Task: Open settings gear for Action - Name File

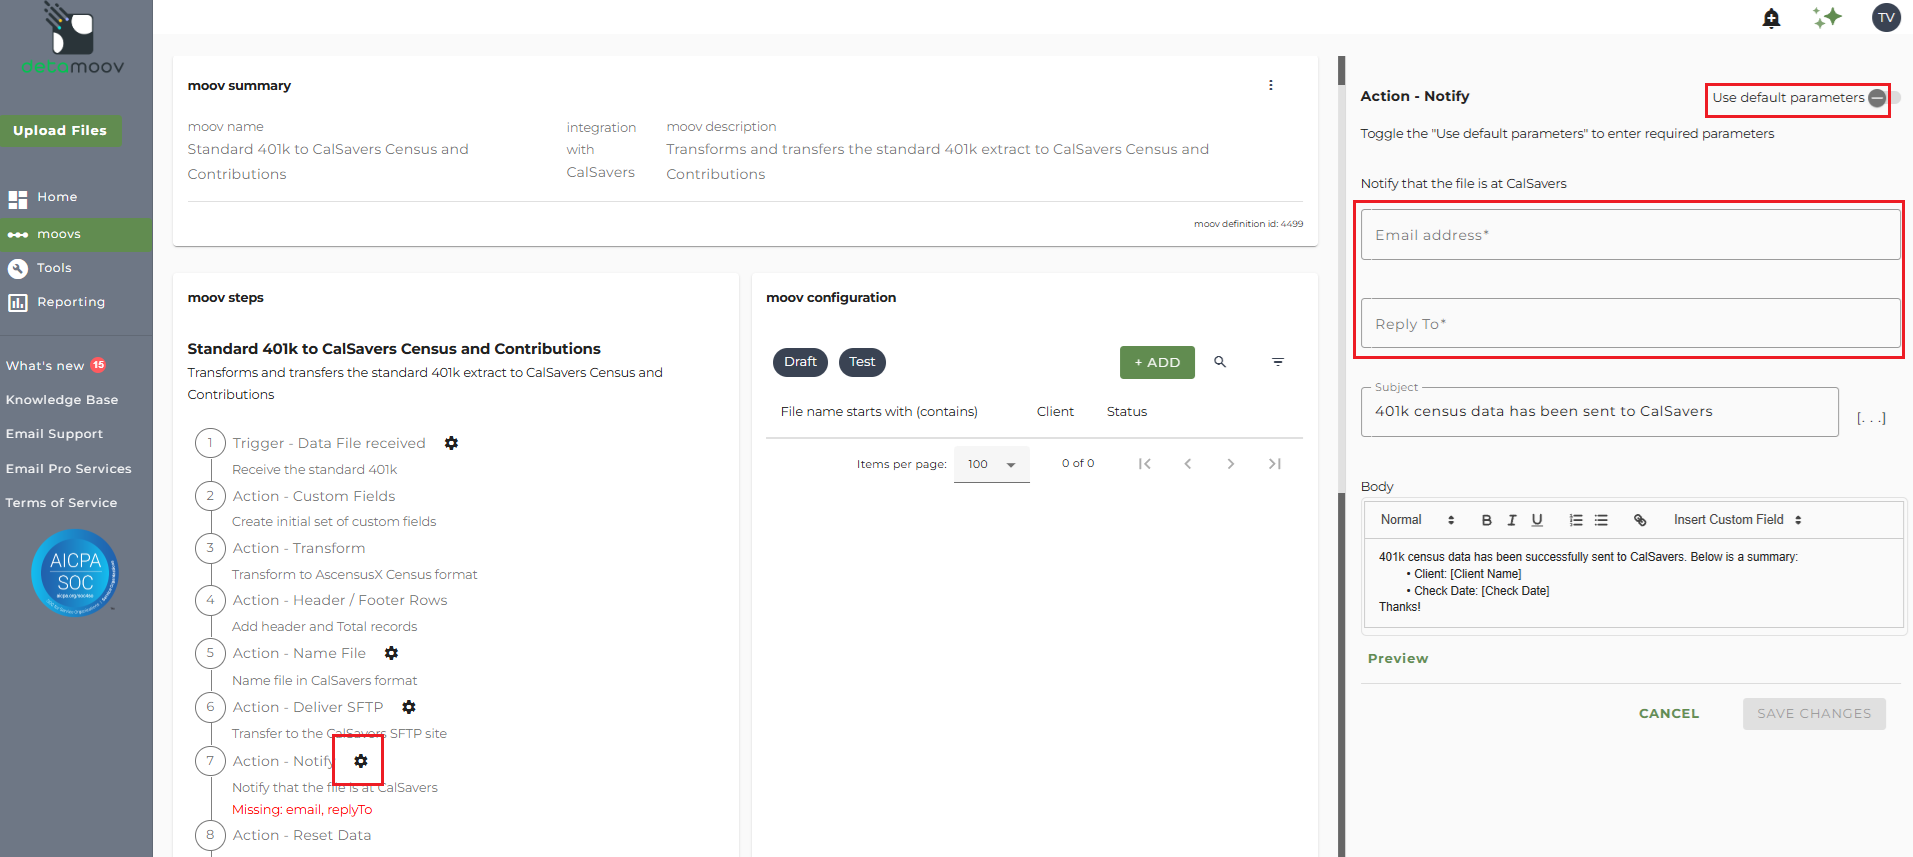Action: (391, 653)
